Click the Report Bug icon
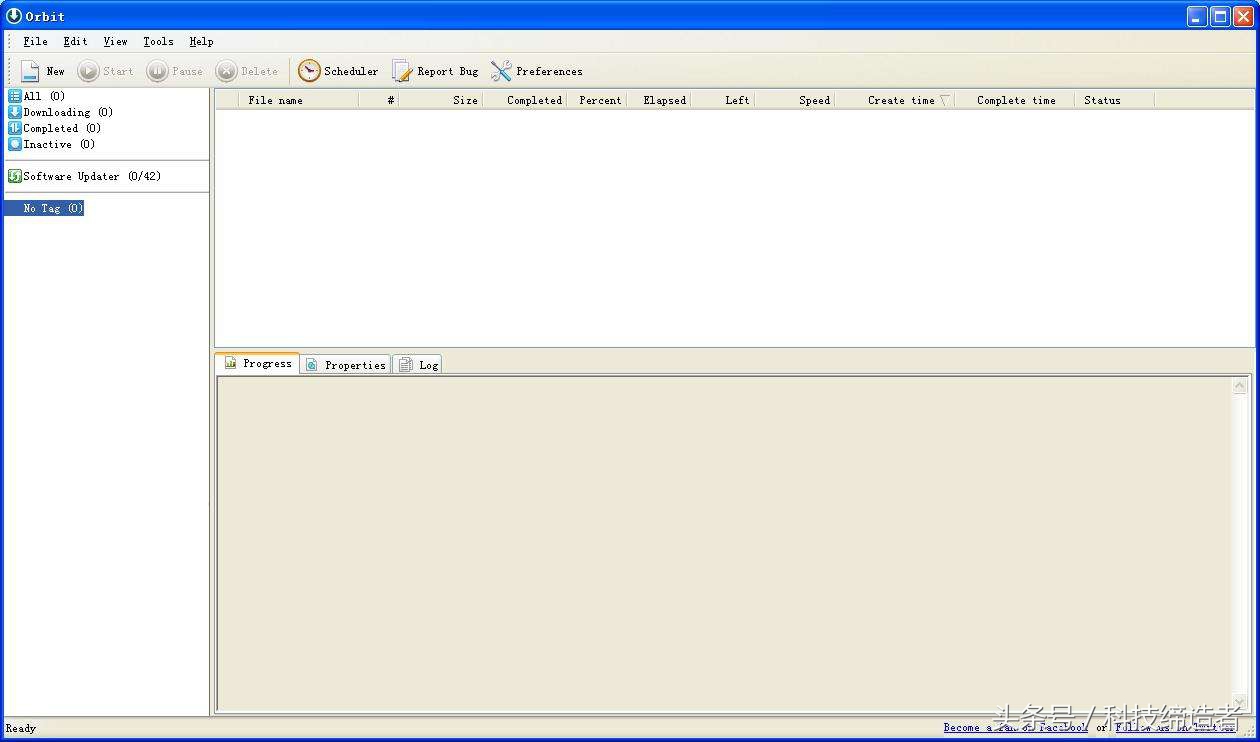 [402, 71]
